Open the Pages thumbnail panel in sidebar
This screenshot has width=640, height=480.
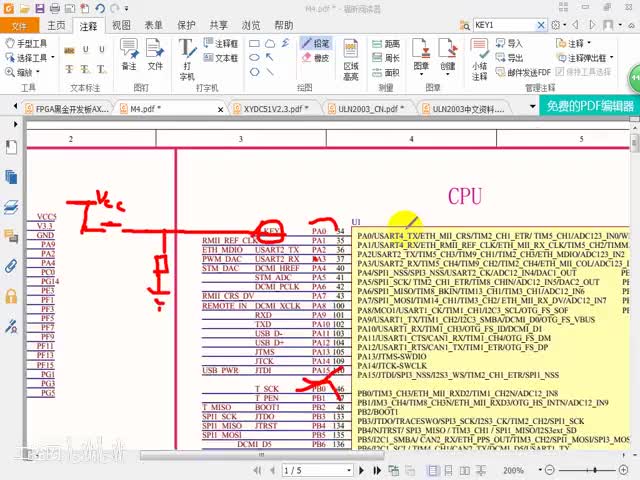tap(11, 177)
